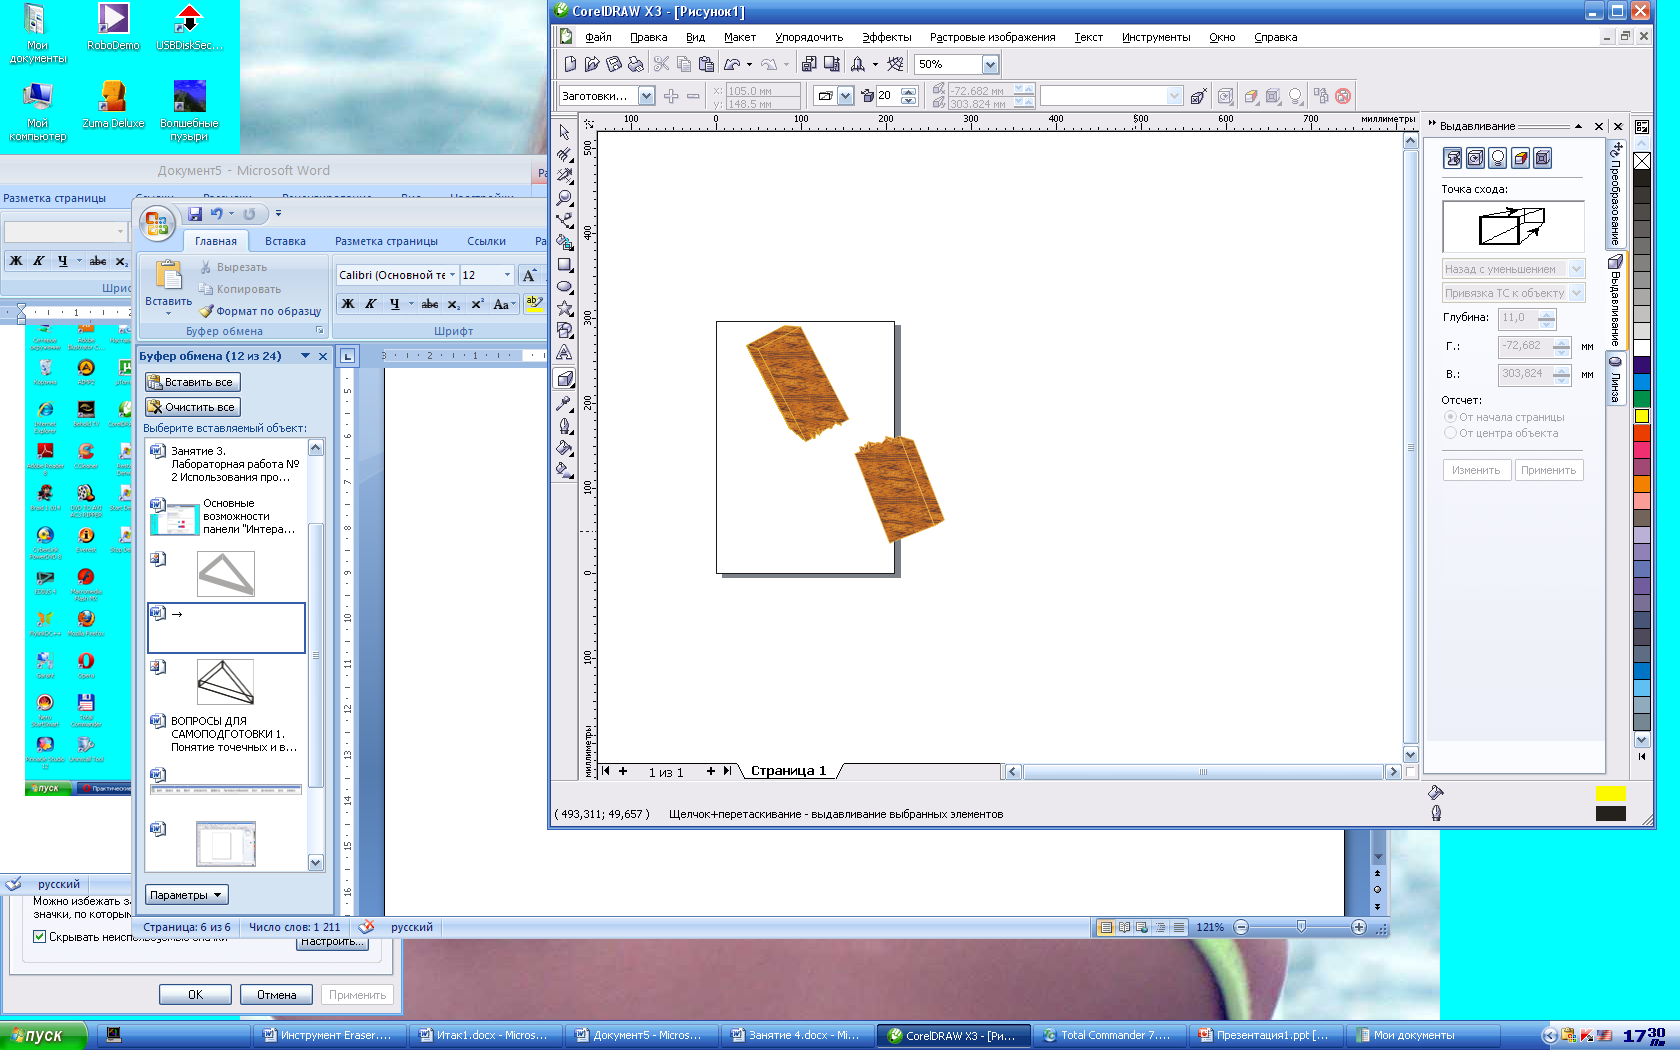Select the Shape tool in CorelDRAW toolbox
The image size is (1680, 1050).
pos(565,154)
